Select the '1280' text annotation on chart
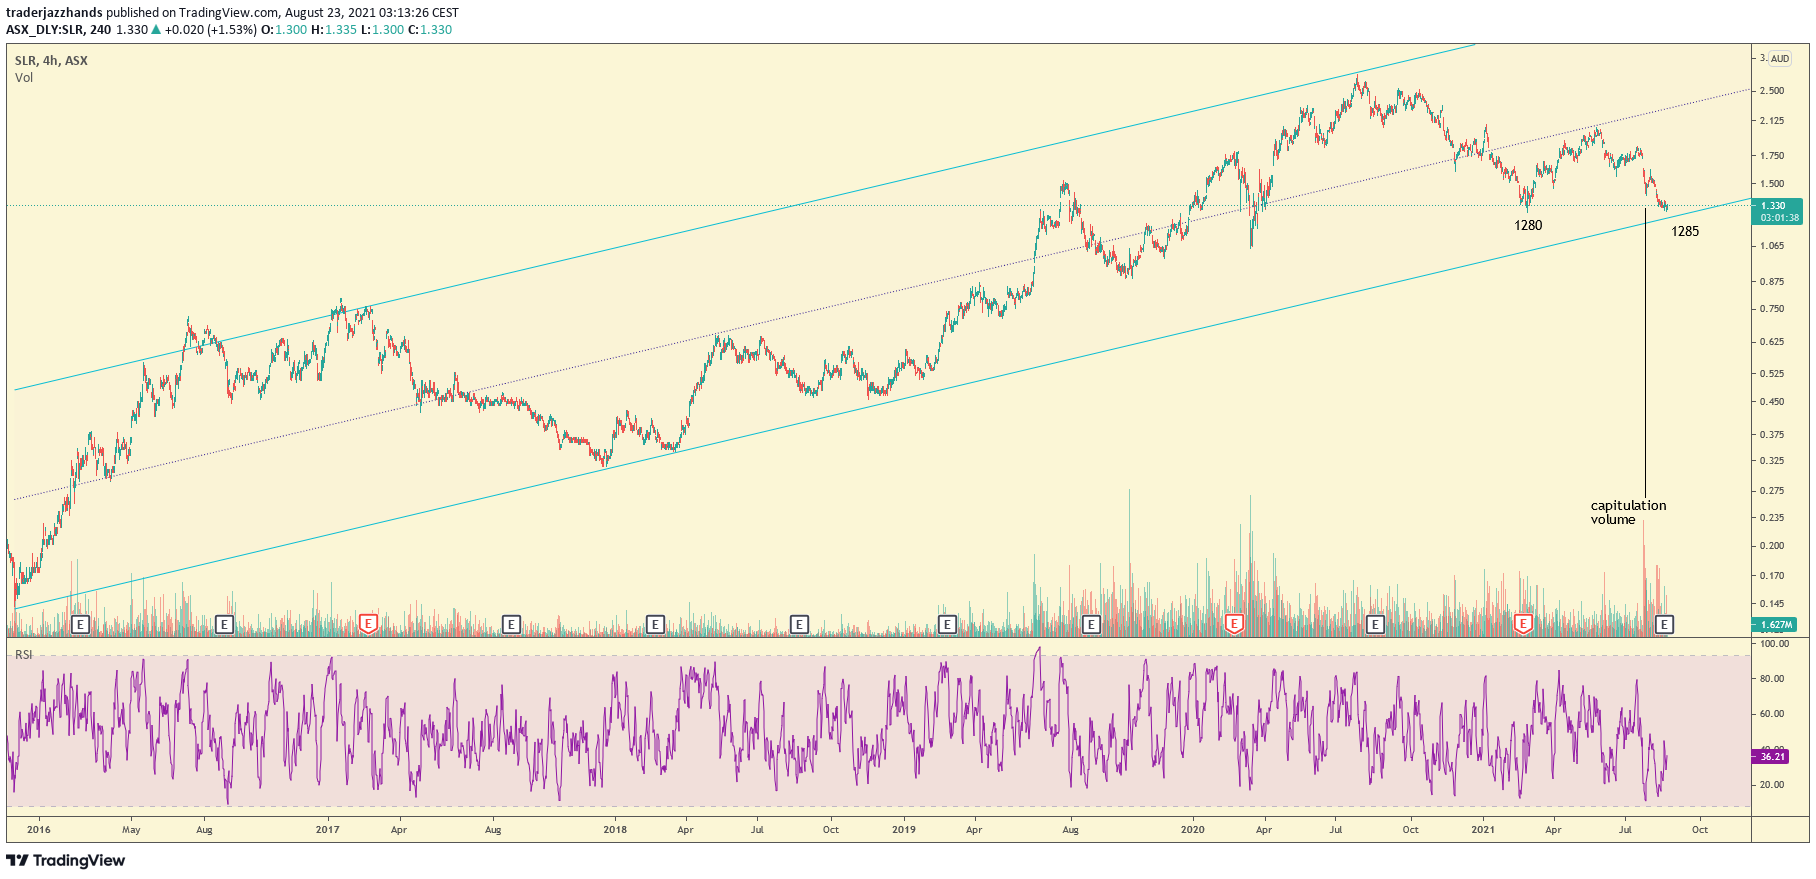Image resolution: width=1816 pixels, height=879 pixels. (x=1528, y=225)
